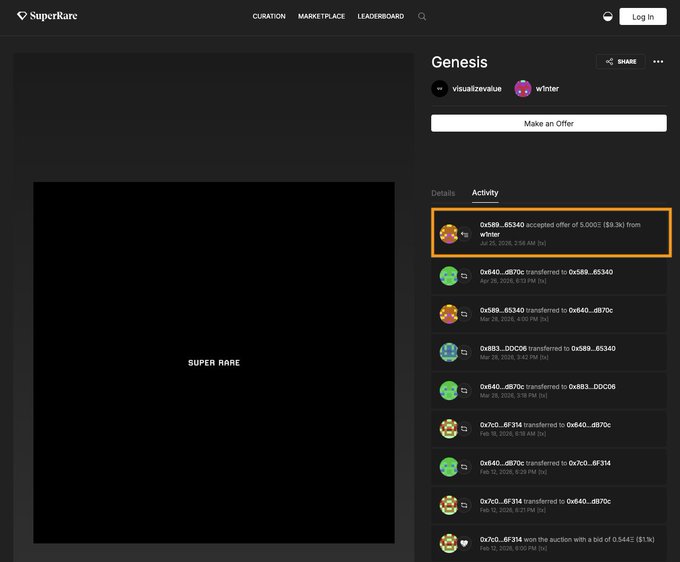Click transfer icon on Mar 28 4:00 PM row
The height and width of the screenshot is (562, 680).
point(464,314)
